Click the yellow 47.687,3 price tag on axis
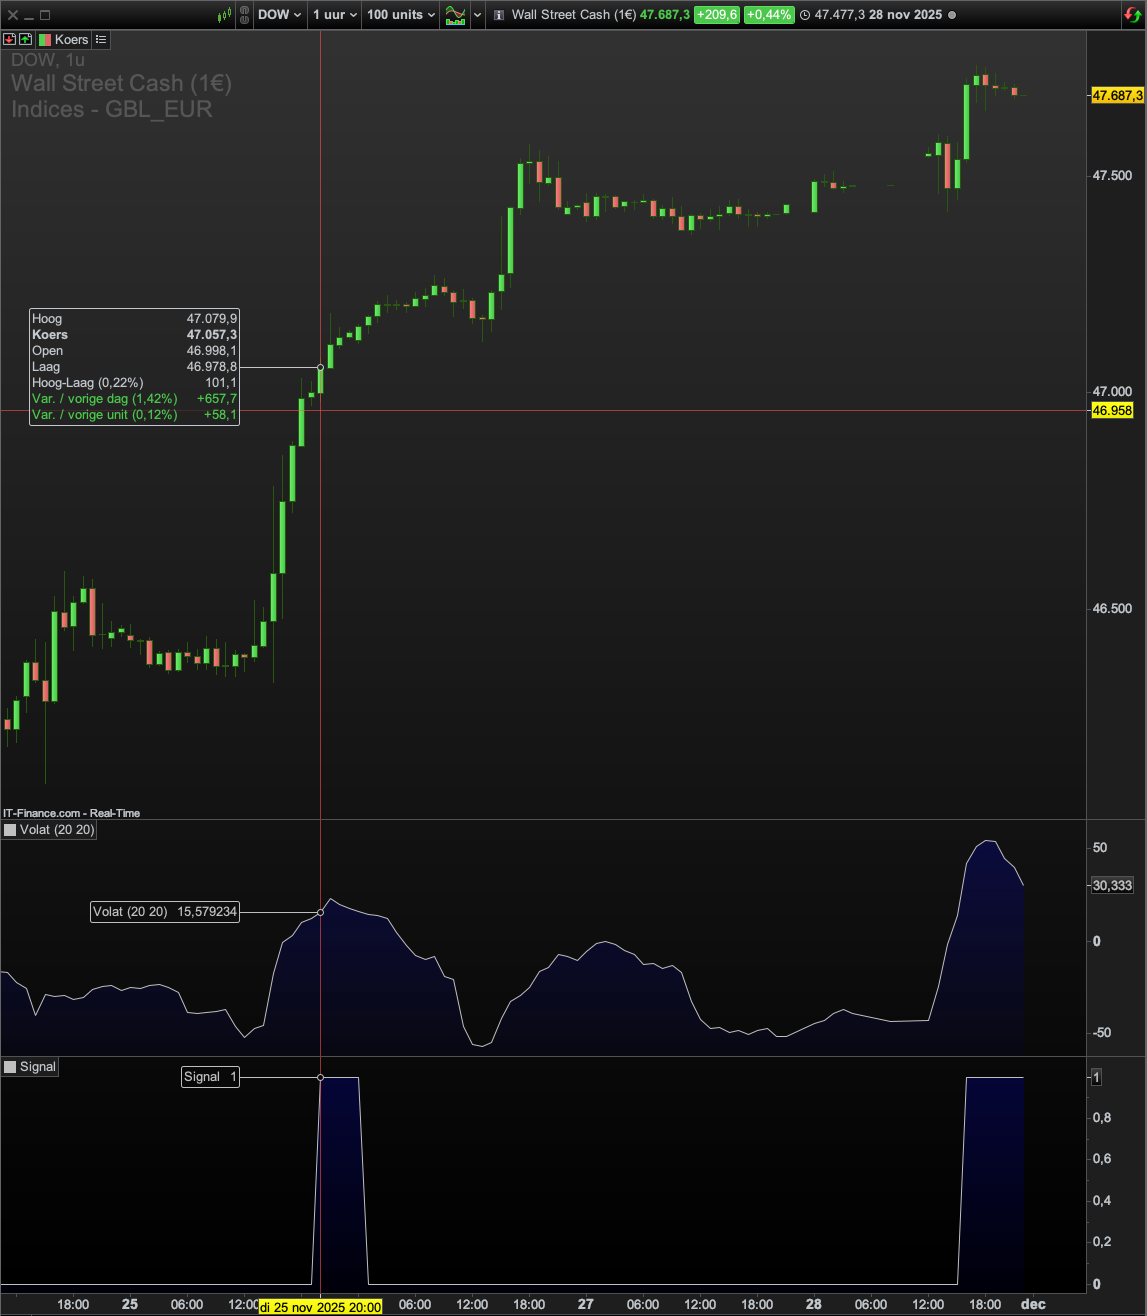Image resolution: width=1147 pixels, height=1316 pixels. point(1117,96)
